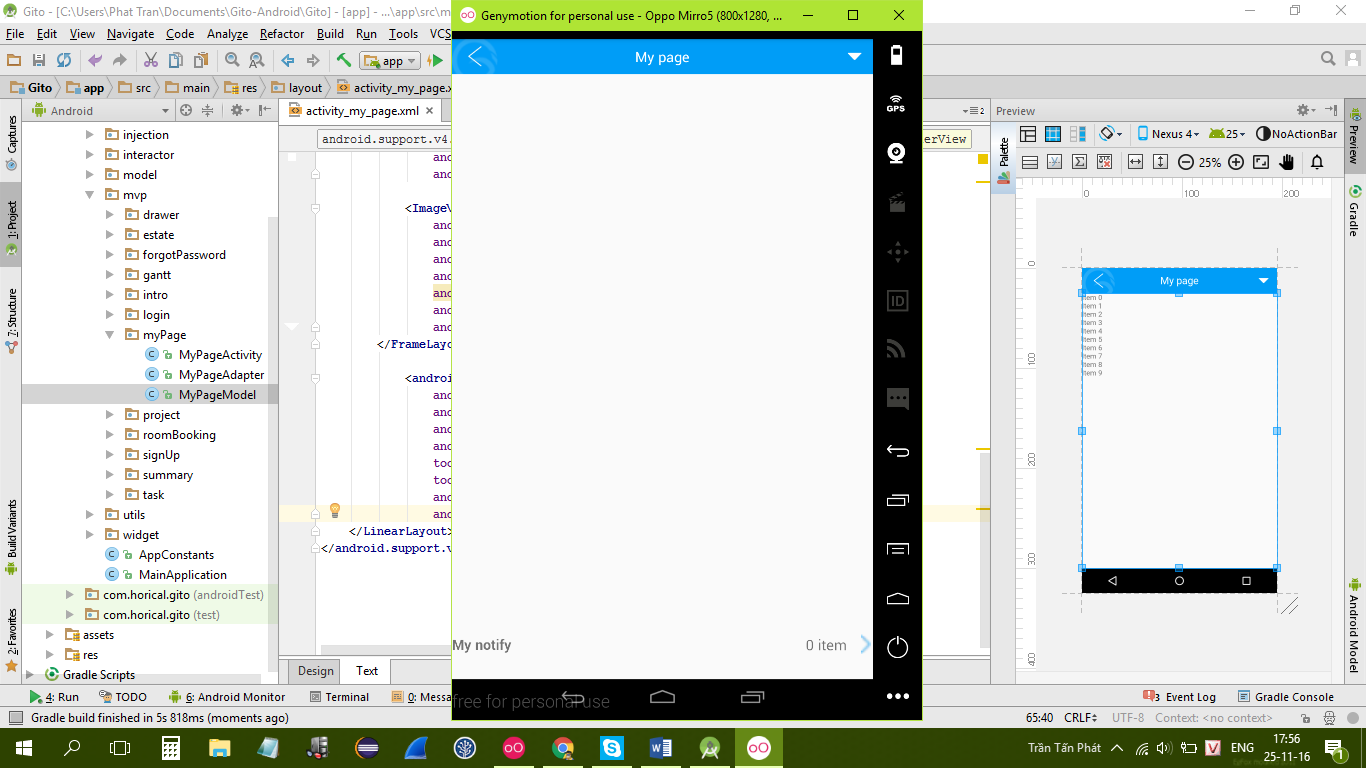Screen dimensions: 1366x768
Task: Toggle blueprint view mode in Preview
Action: tap(1053, 134)
